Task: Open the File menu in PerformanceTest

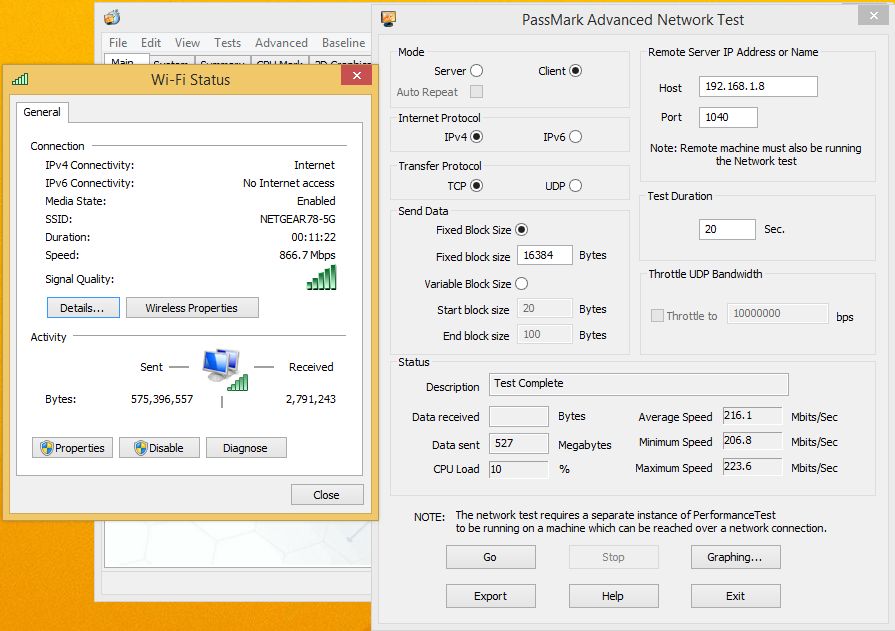Action: pyautogui.click(x=118, y=43)
